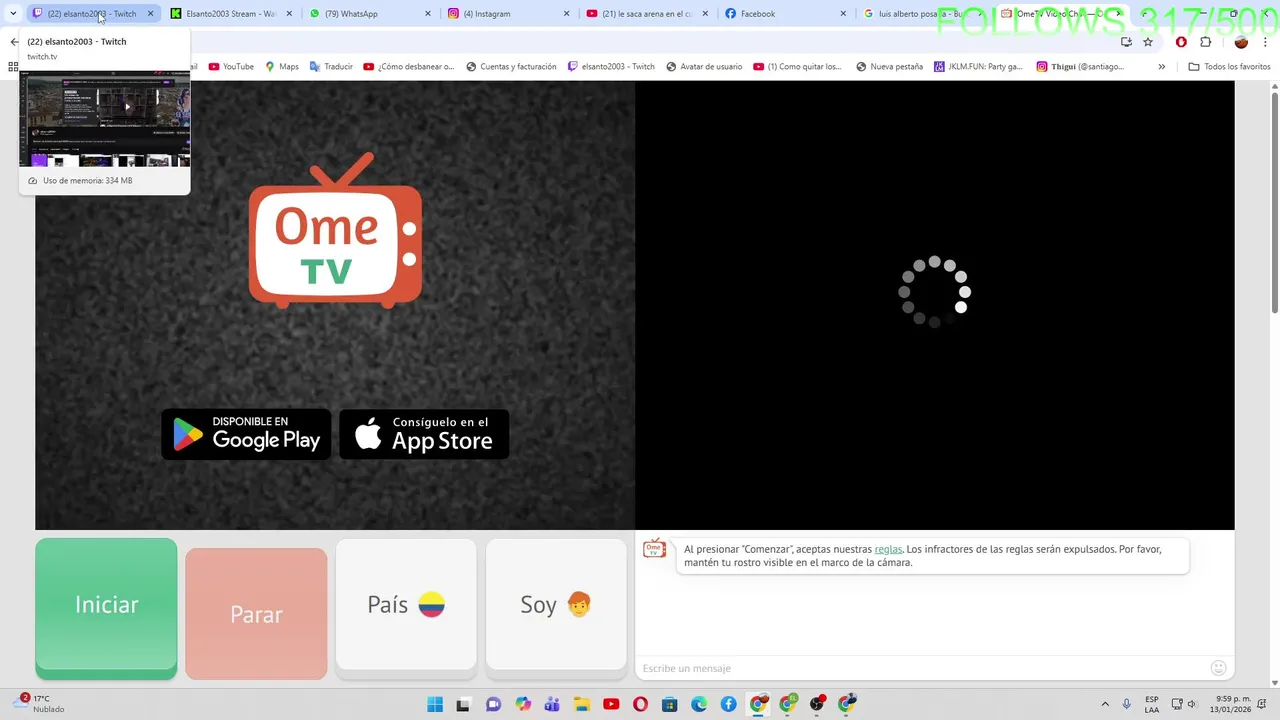Click the Twitch tab preview thumbnail
This screenshot has height=720, width=1280.
[104, 118]
